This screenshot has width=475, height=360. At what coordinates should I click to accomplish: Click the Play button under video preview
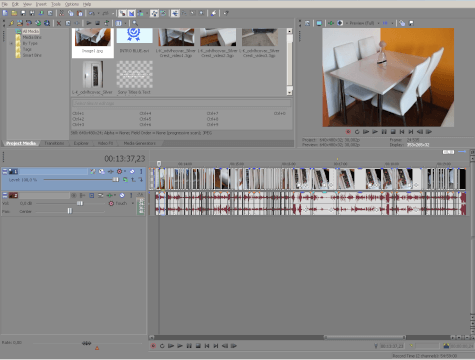pyautogui.click(x=375, y=132)
